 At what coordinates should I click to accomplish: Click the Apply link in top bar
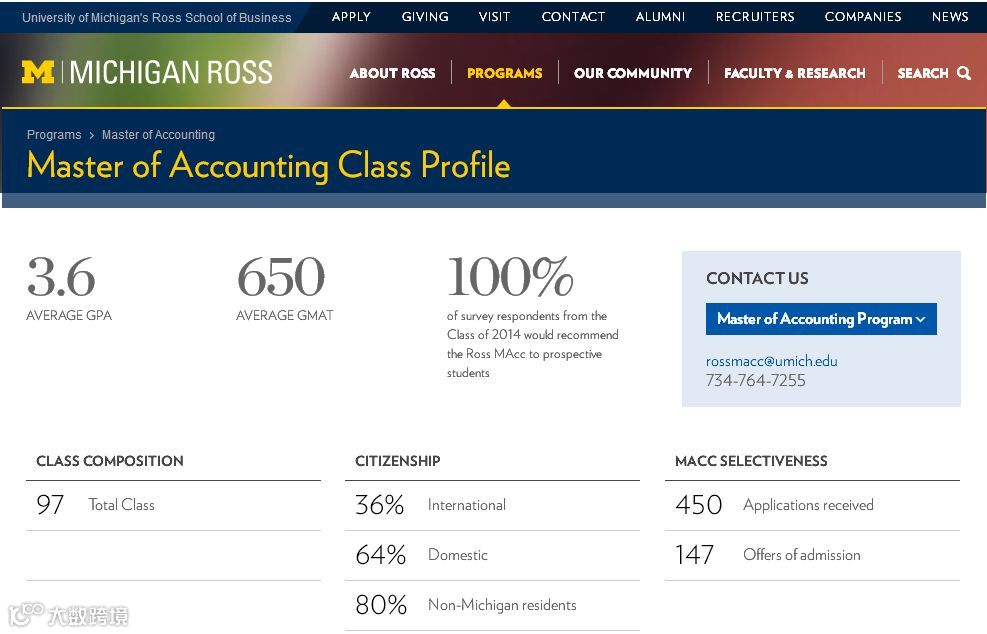pyautogui.click(x=351, y=17)
